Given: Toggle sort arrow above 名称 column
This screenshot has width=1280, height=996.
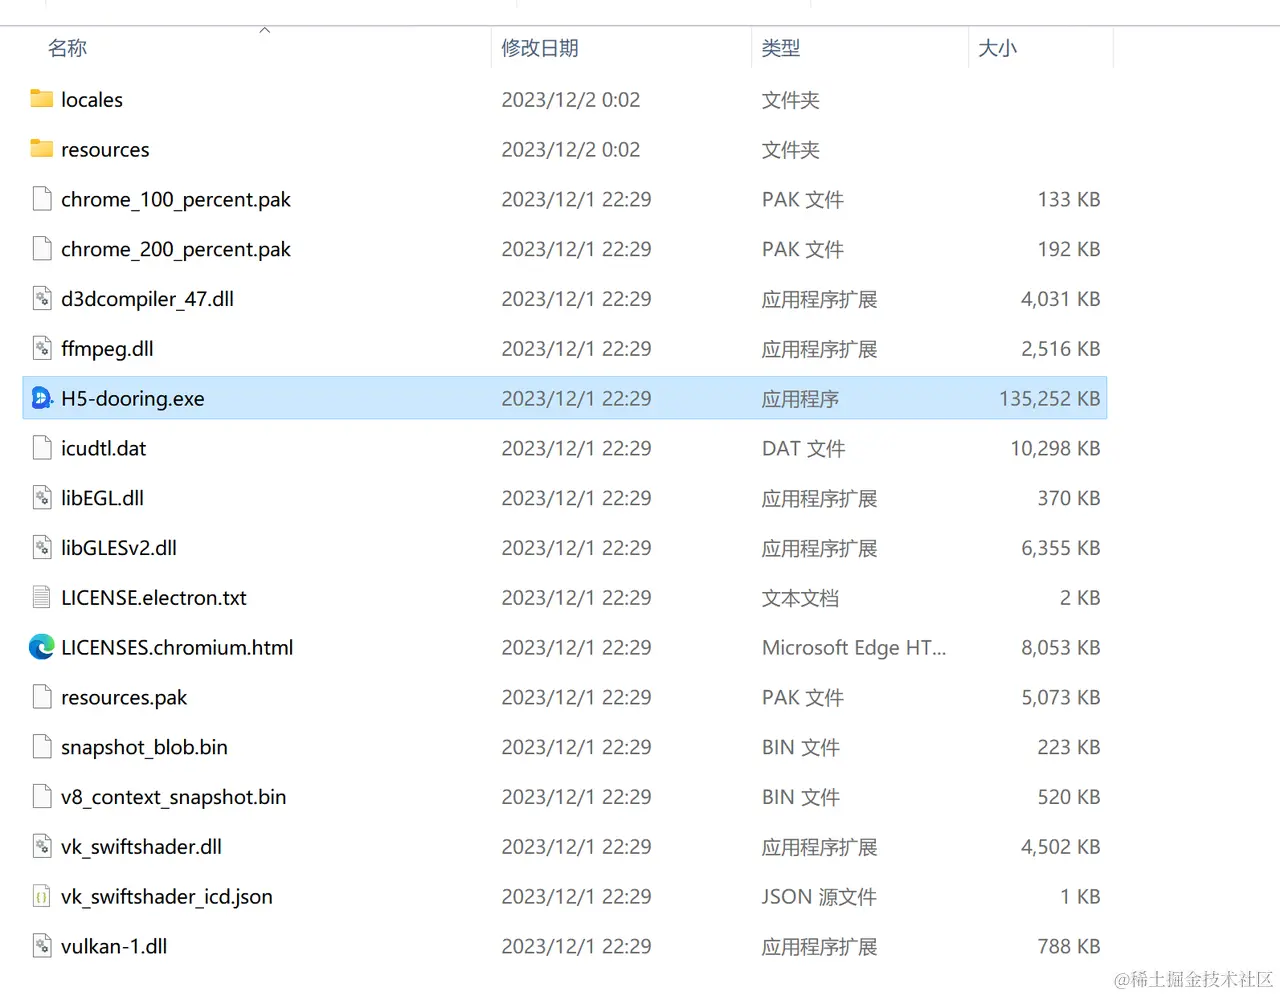Looking at the screenshot, I should (265, 30).
